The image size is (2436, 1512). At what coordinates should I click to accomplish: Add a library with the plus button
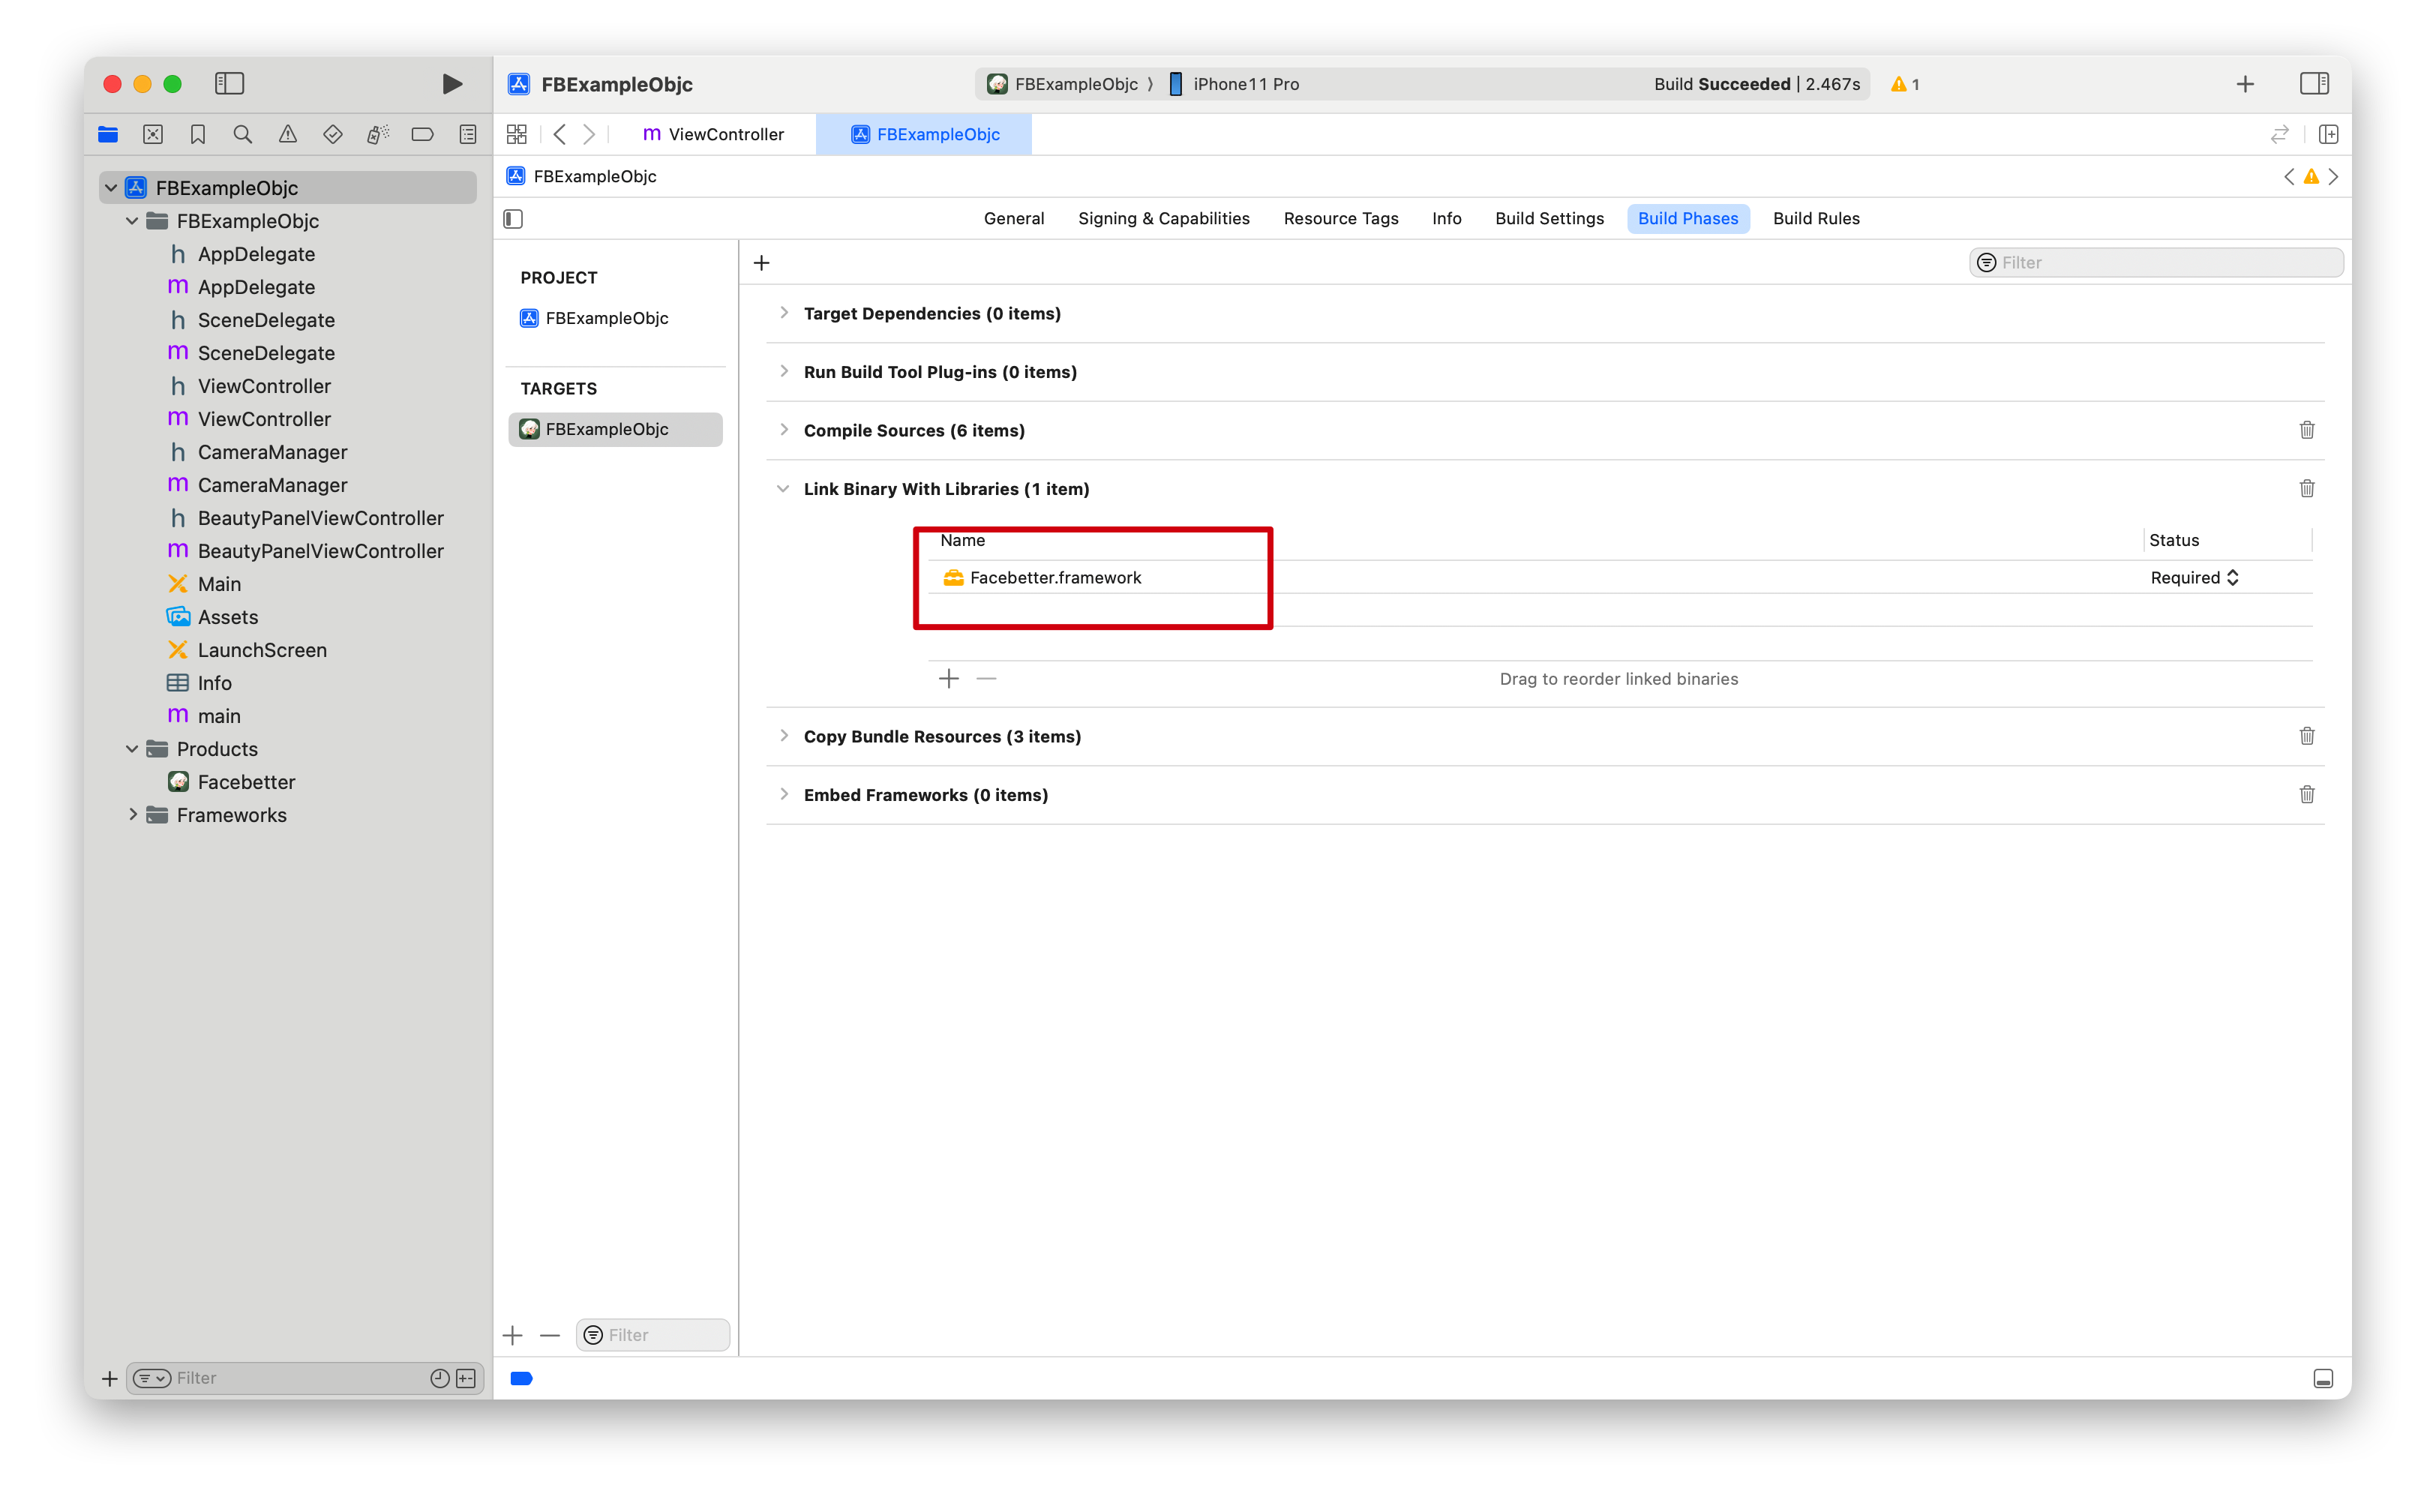pos(948,678)
